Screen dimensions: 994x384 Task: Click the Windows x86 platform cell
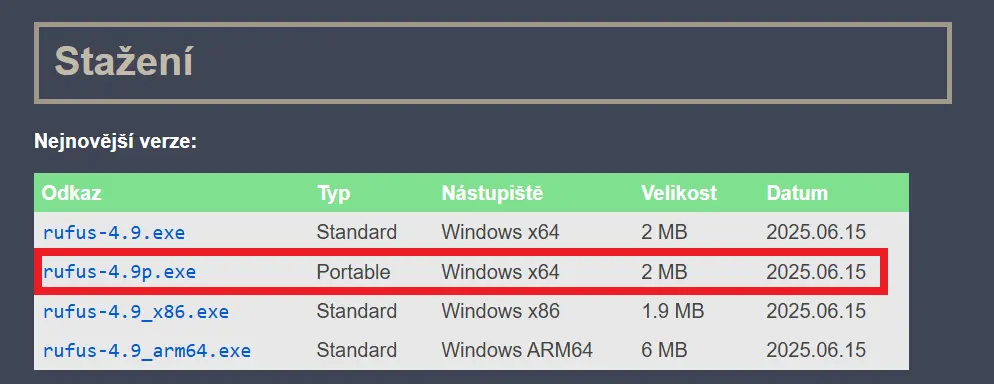pyautogui.click(x=500, y=312)
